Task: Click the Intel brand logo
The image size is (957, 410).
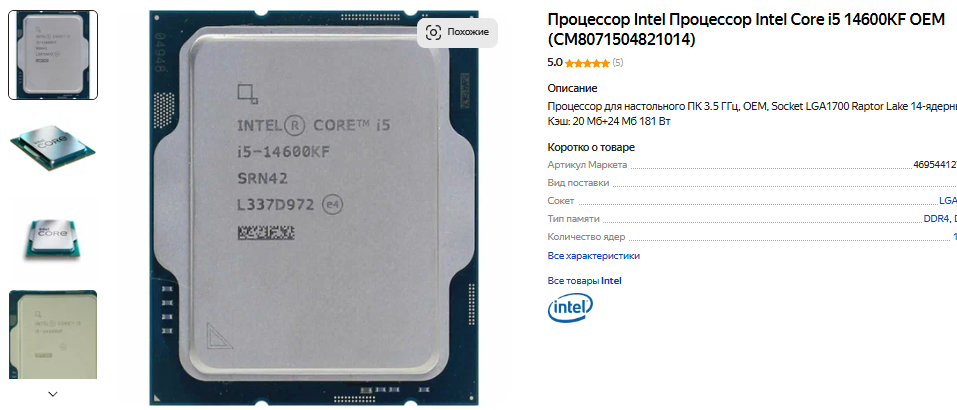Action: 570,308
